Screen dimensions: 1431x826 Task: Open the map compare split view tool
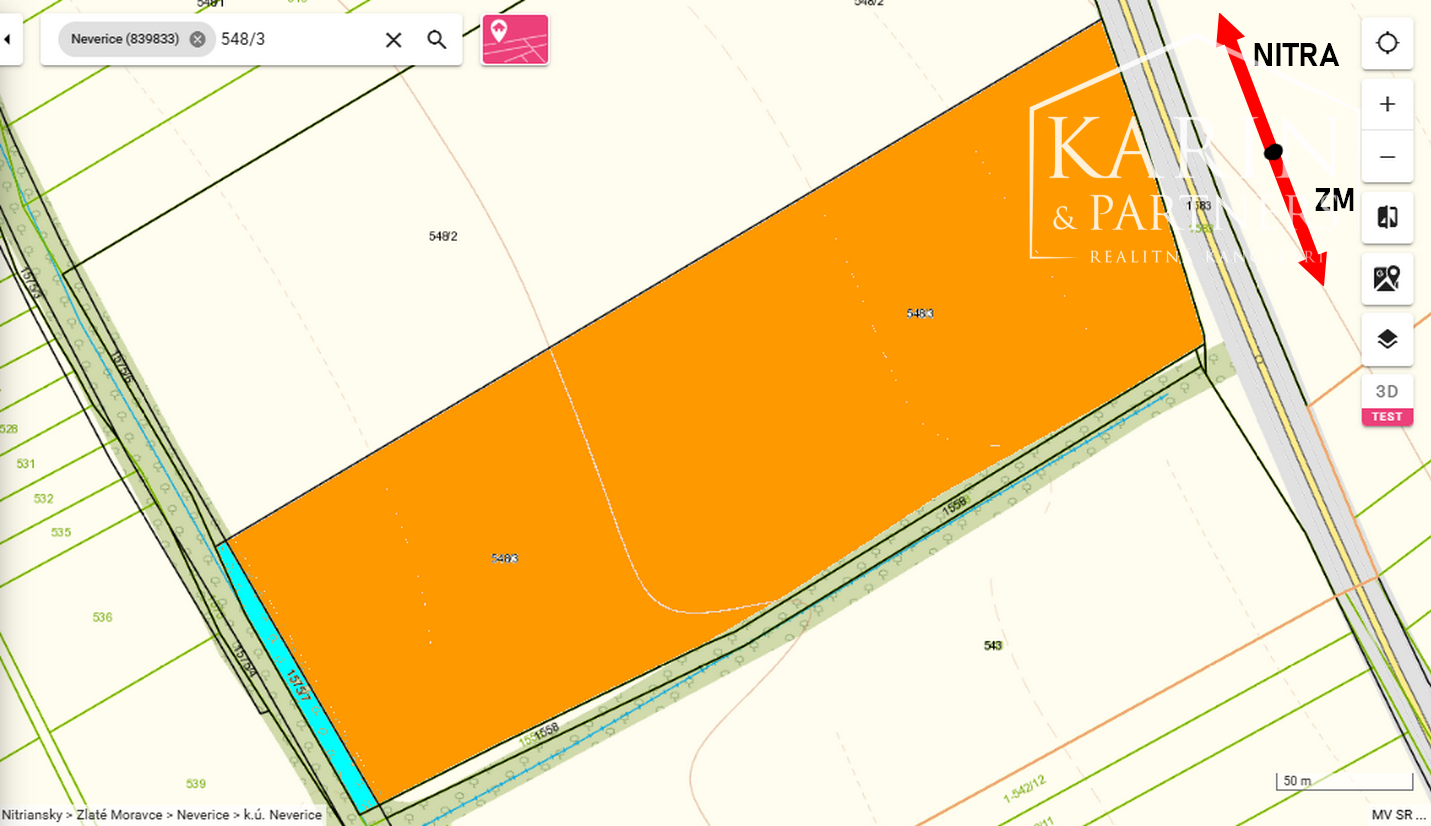click(x=1387, y=218)
